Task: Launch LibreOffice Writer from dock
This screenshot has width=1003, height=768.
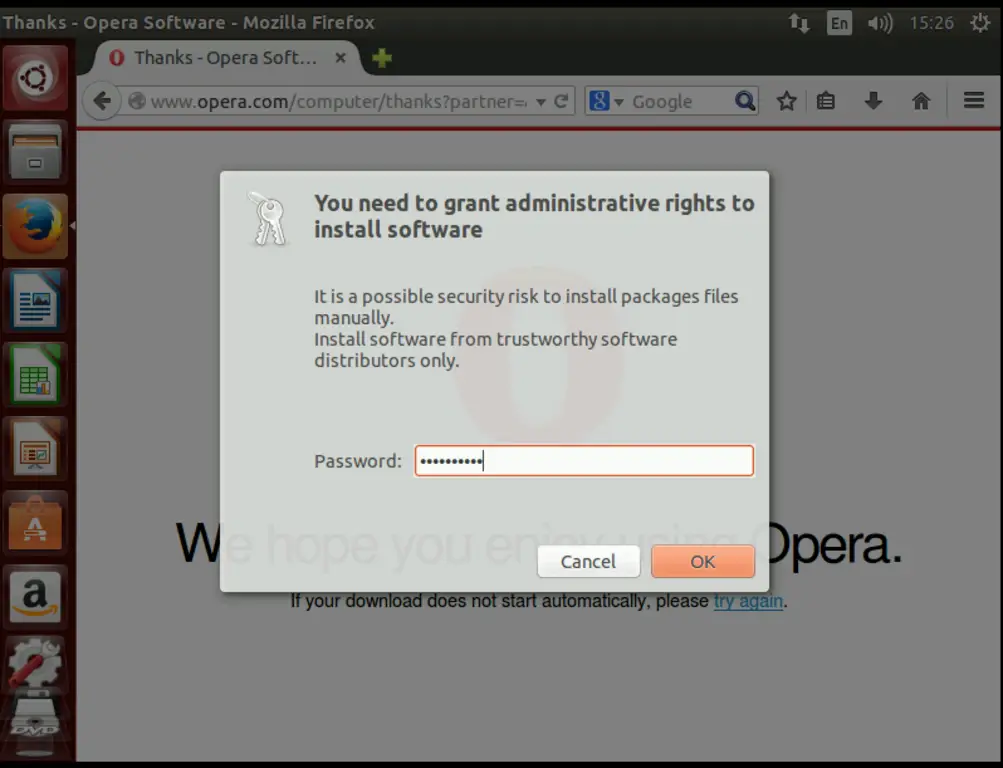Action: click(35, 301)
